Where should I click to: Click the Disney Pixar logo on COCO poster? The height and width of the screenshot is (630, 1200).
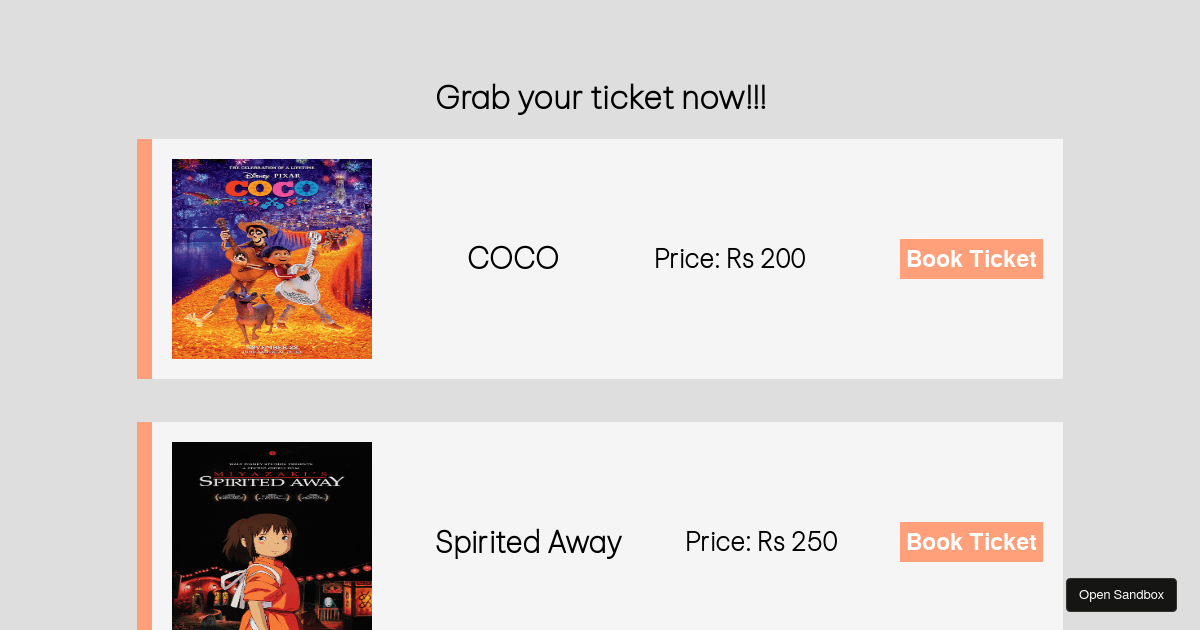click(x=271, y=174)
